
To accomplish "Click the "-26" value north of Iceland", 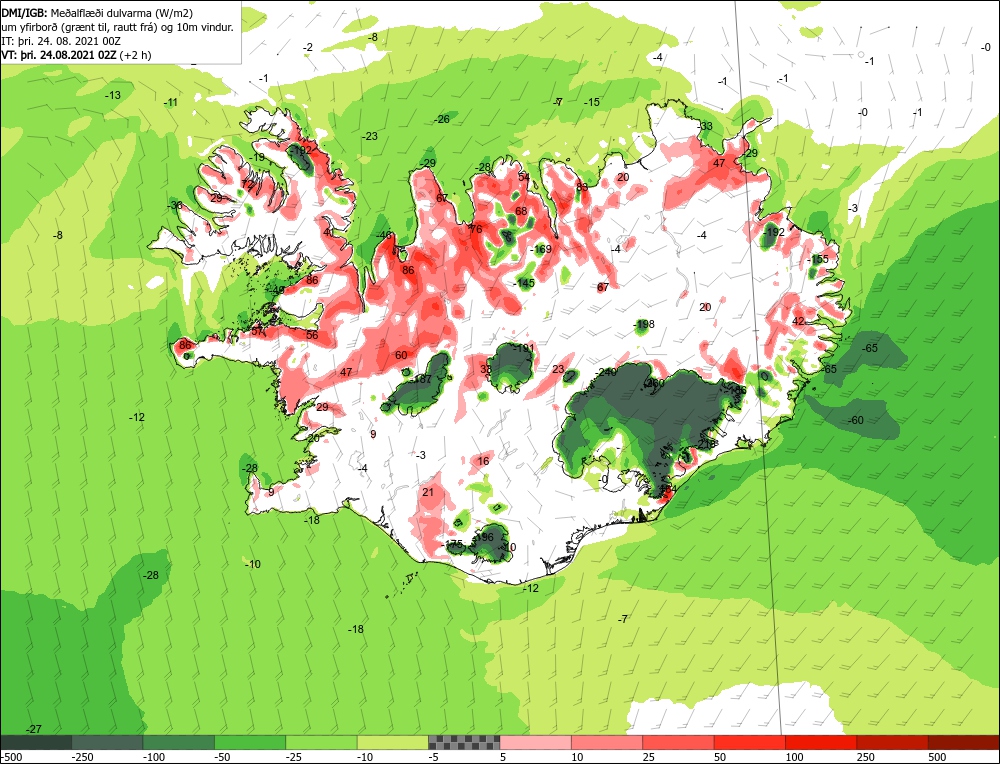I will point(441,119).
